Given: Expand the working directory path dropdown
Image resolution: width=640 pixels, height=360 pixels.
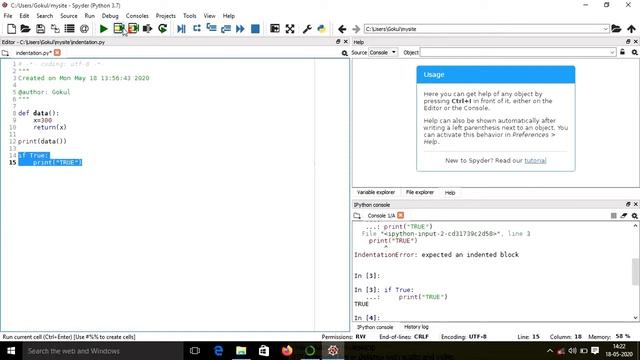Looking at the screenshot, I should coord(606,29).
